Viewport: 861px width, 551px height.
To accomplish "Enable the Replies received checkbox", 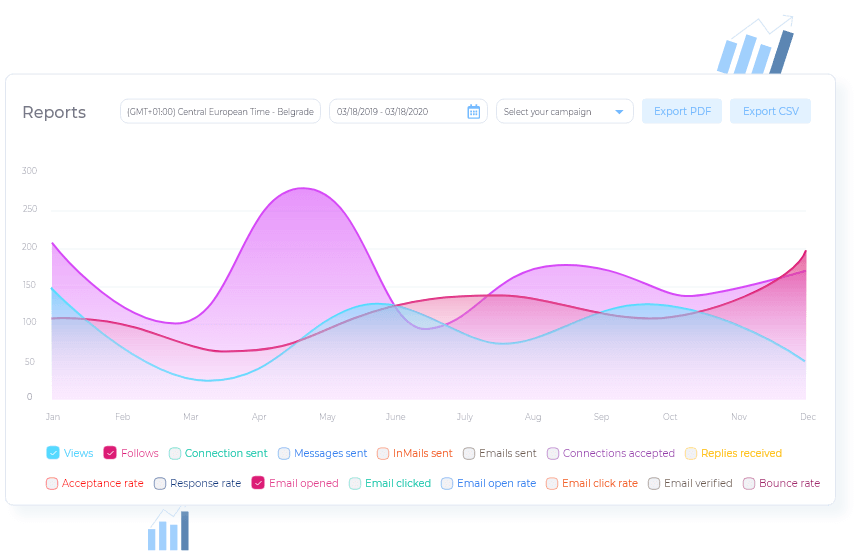I will pos(691,454).
